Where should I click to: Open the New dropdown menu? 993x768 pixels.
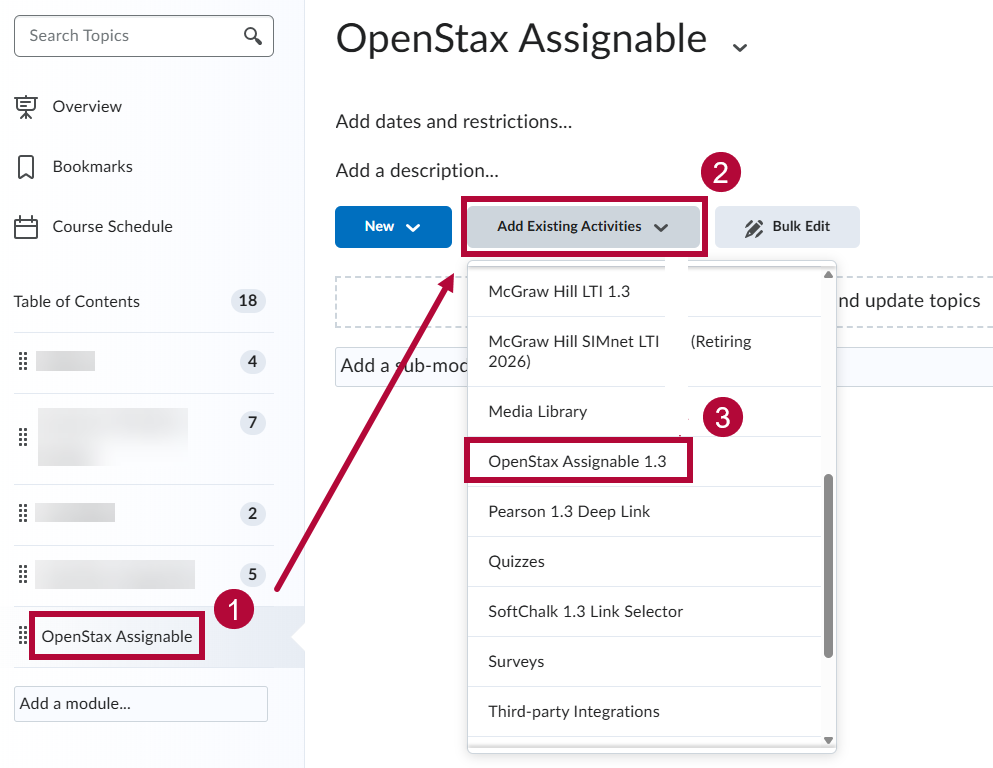(393, 226)
